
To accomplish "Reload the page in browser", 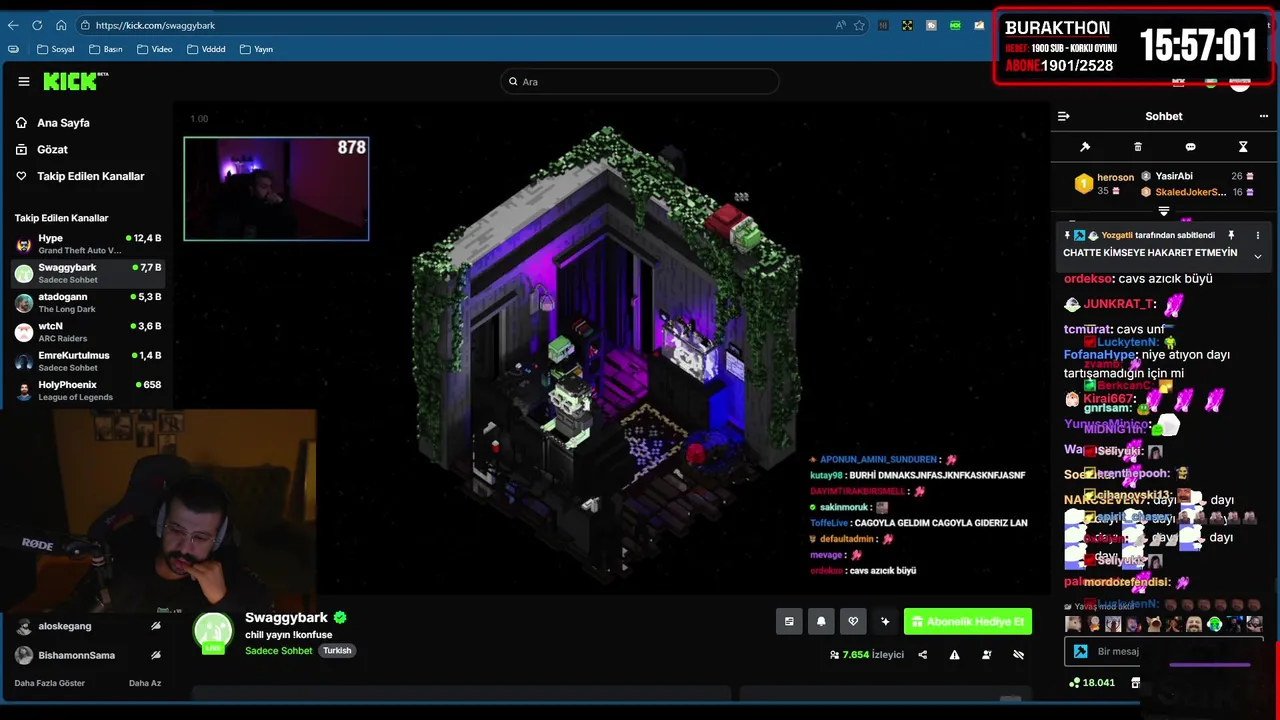I will coord(37,25).
